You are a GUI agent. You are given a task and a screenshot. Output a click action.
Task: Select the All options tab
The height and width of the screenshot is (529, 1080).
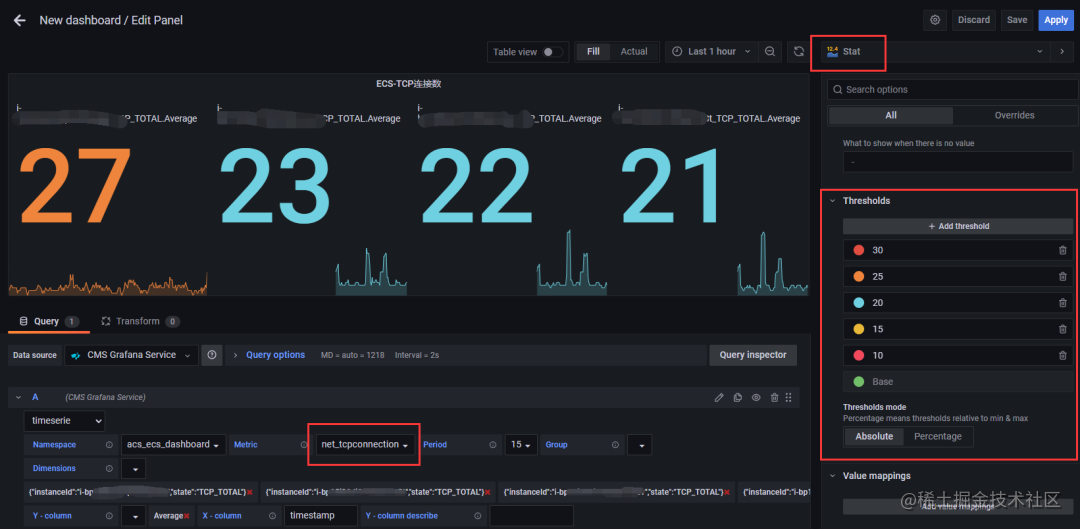891,116
